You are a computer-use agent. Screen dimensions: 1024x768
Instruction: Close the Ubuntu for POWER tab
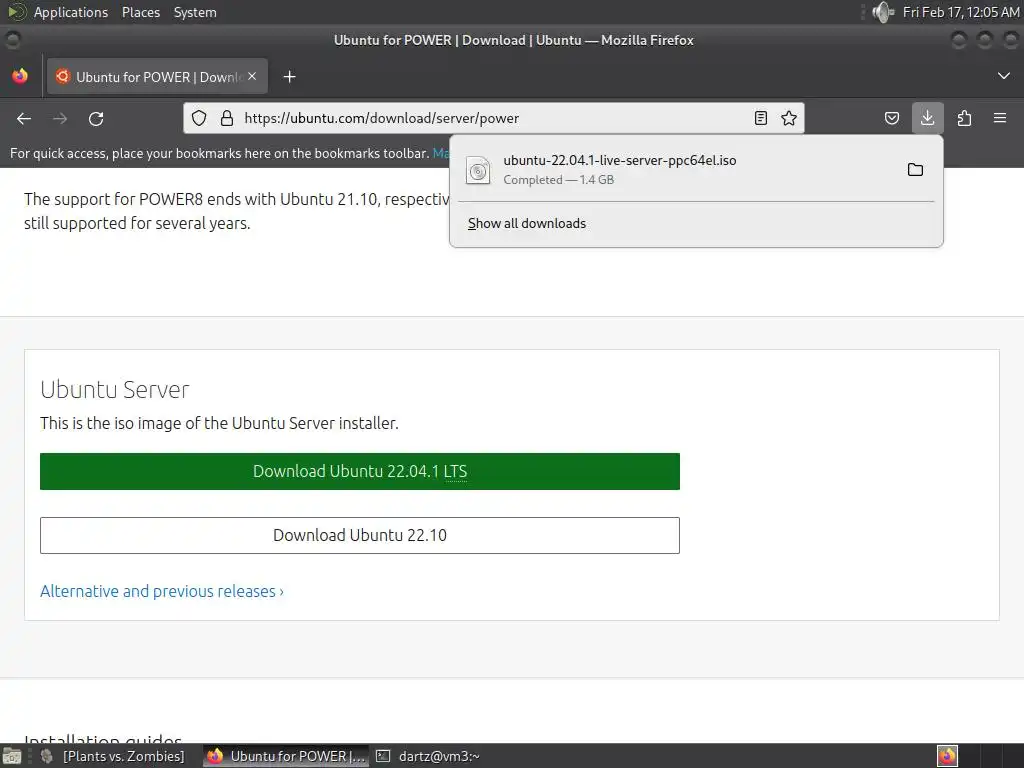click(252, 76)
